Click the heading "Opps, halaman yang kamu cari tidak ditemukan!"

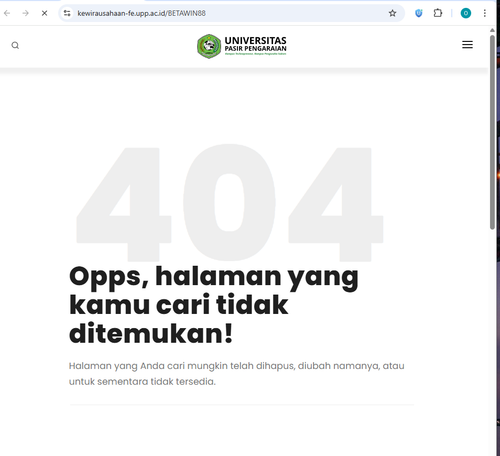214,305
